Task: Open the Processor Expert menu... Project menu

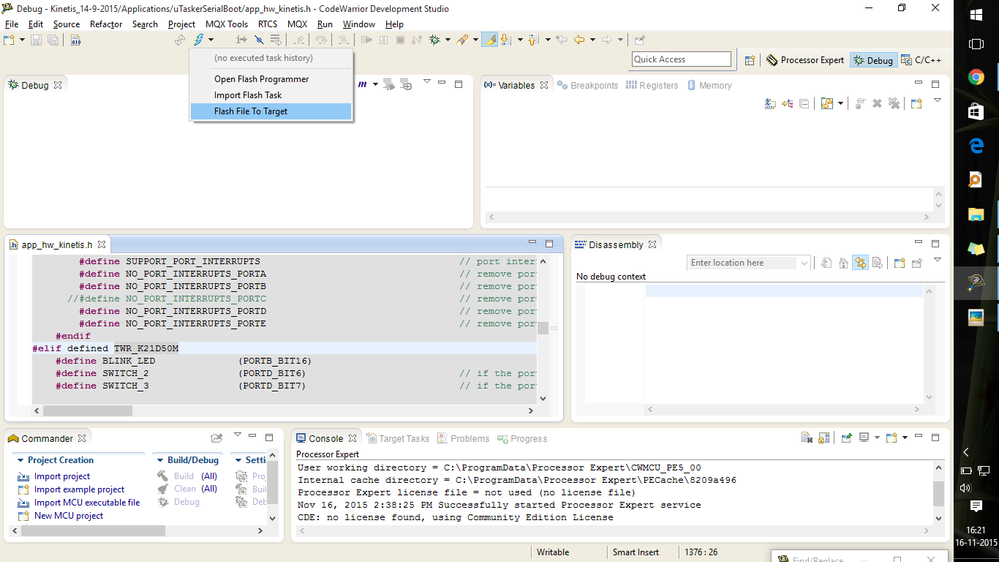Action: pyautogui.click(x=181, y=24)
